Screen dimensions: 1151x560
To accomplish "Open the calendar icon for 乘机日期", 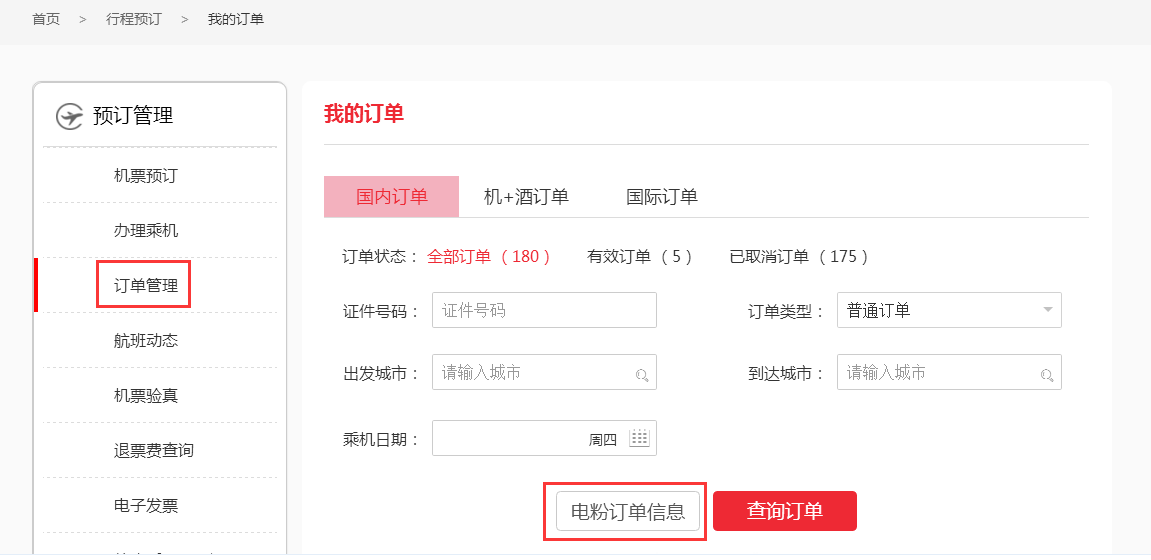I will tap(639, 438).
